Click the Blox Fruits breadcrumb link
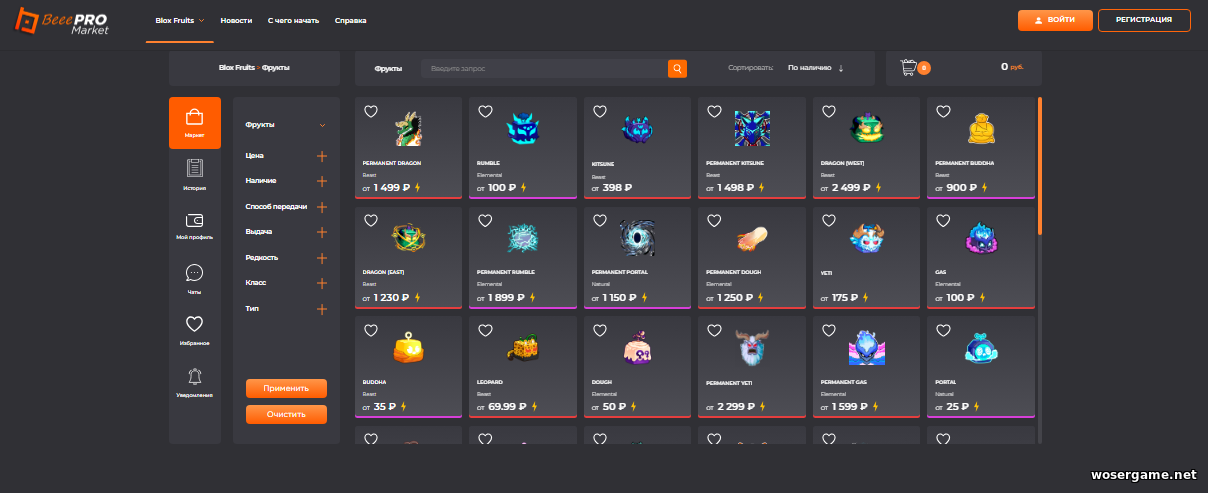 pos(237,68)
